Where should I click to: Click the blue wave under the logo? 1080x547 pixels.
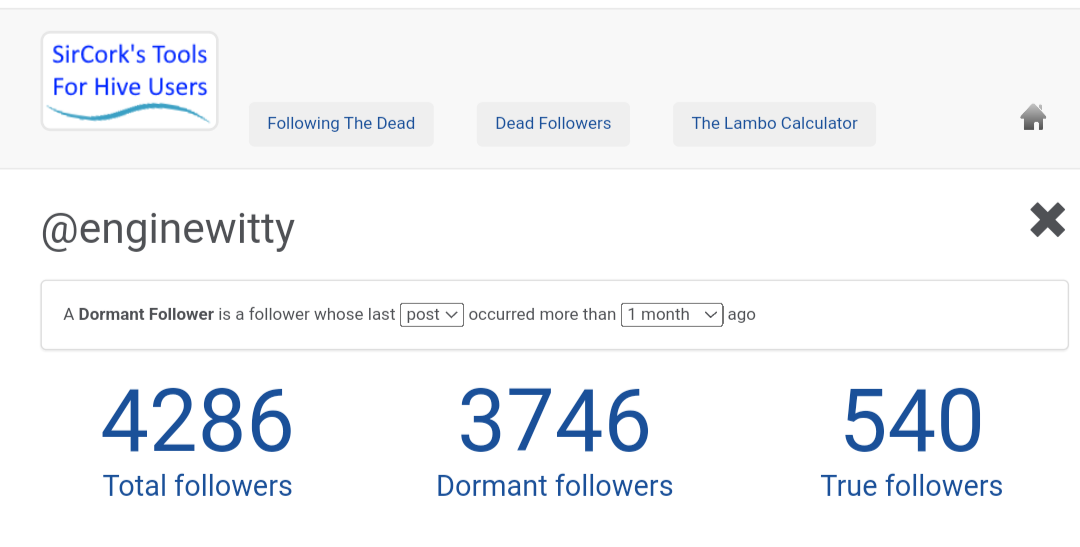tap(128, 112)
